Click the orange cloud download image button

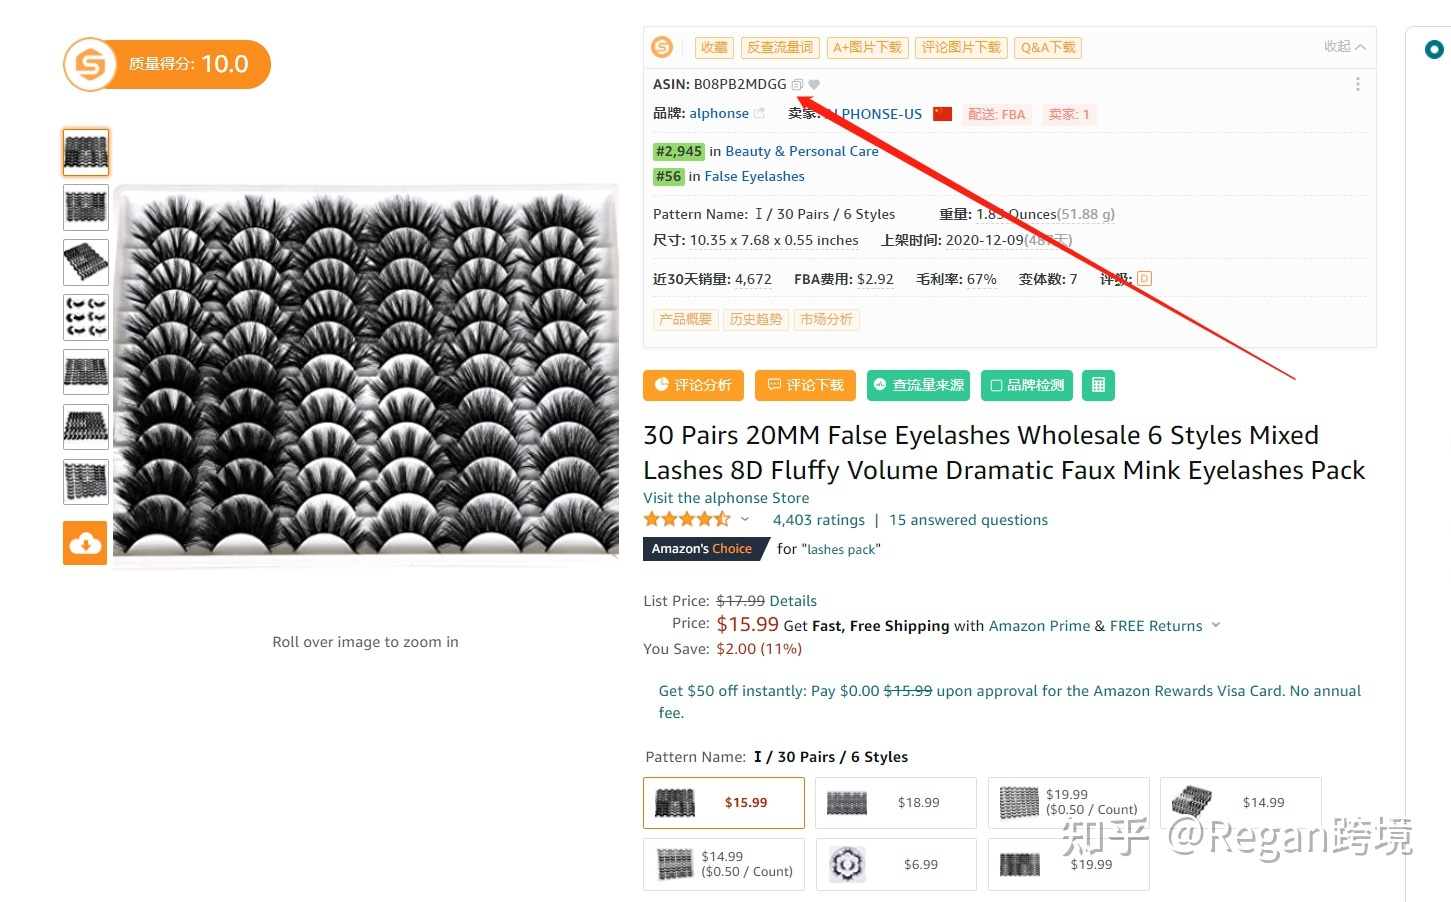[85, 543]
